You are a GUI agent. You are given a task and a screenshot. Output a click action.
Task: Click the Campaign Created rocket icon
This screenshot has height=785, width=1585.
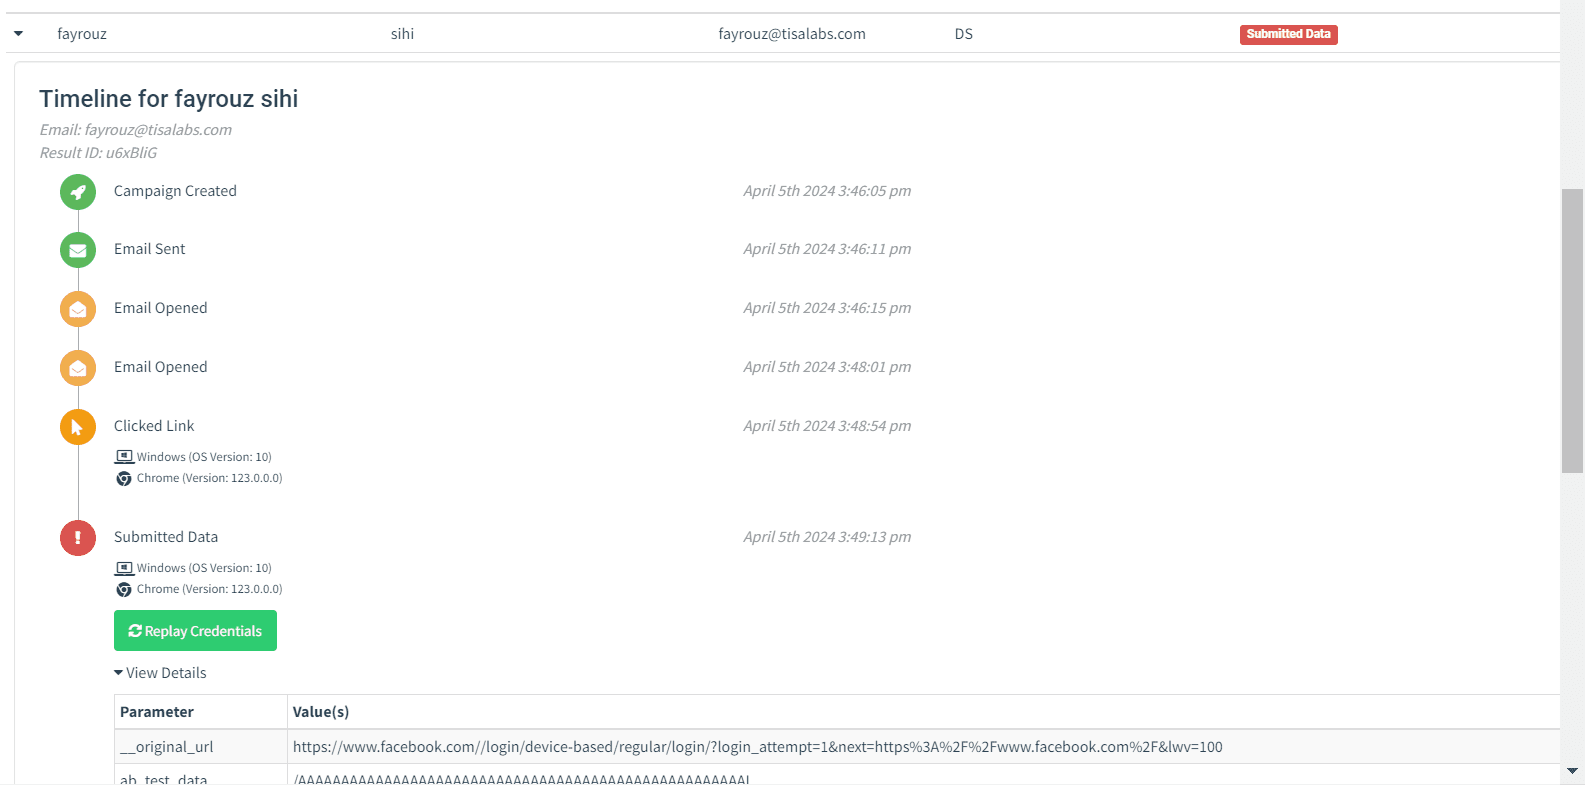[78, 192]
